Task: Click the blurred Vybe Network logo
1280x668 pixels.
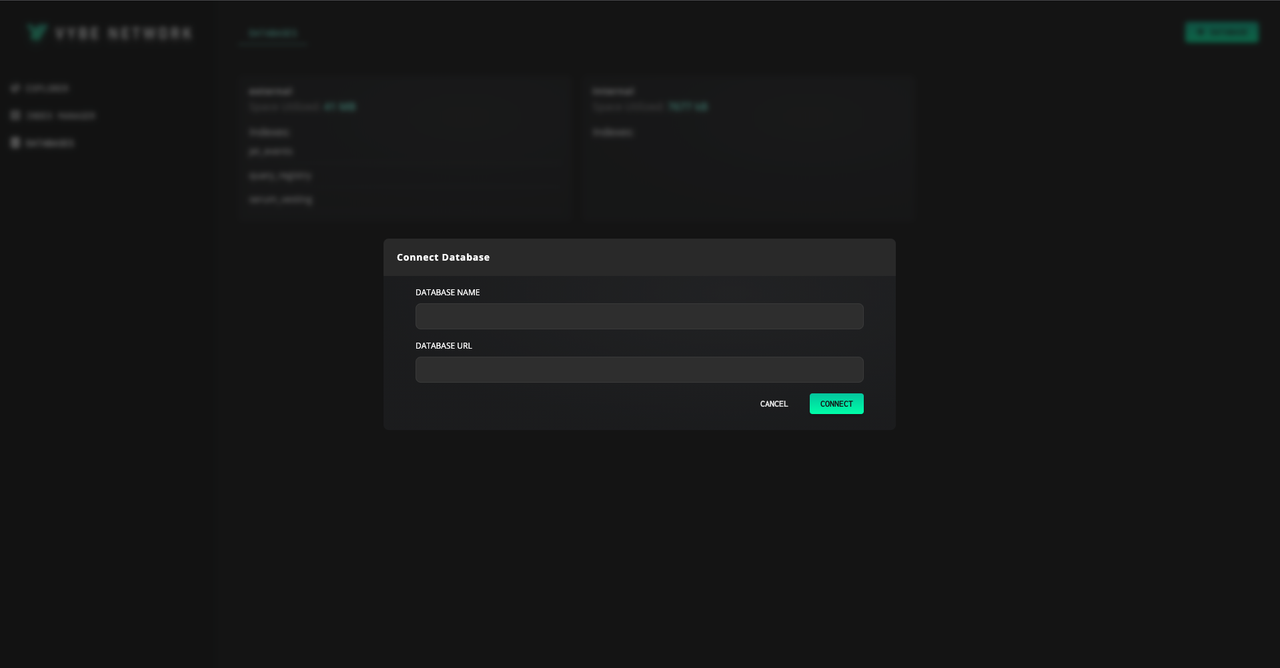Action: (109, 33)
